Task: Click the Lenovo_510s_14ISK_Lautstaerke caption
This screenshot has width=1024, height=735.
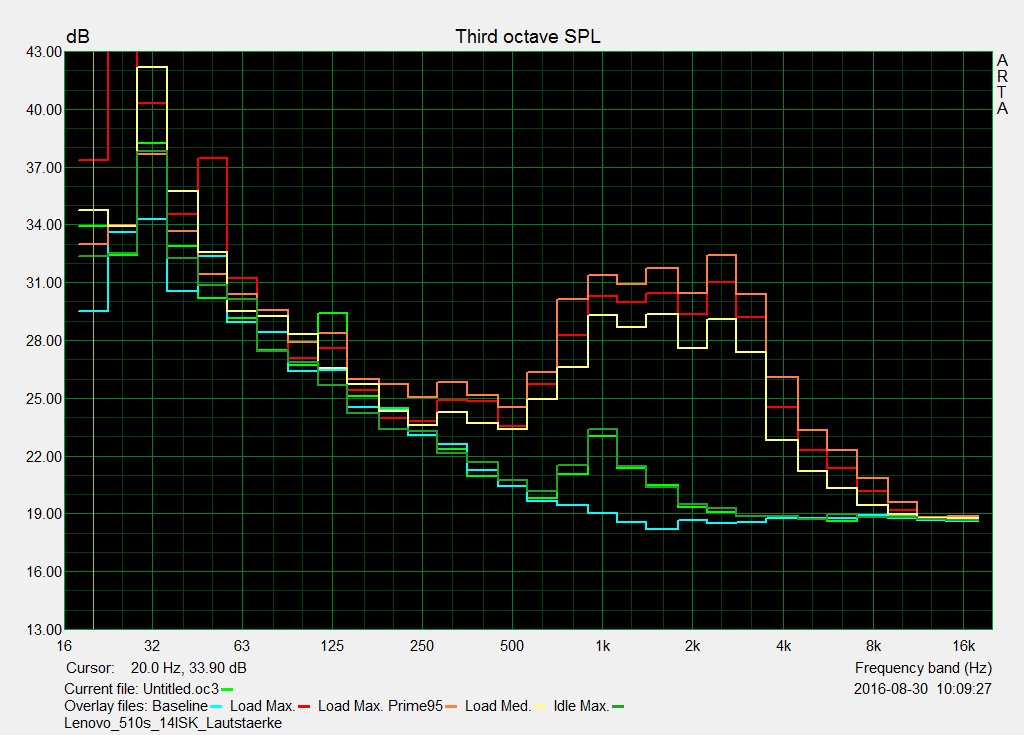Action: (173, 723)
